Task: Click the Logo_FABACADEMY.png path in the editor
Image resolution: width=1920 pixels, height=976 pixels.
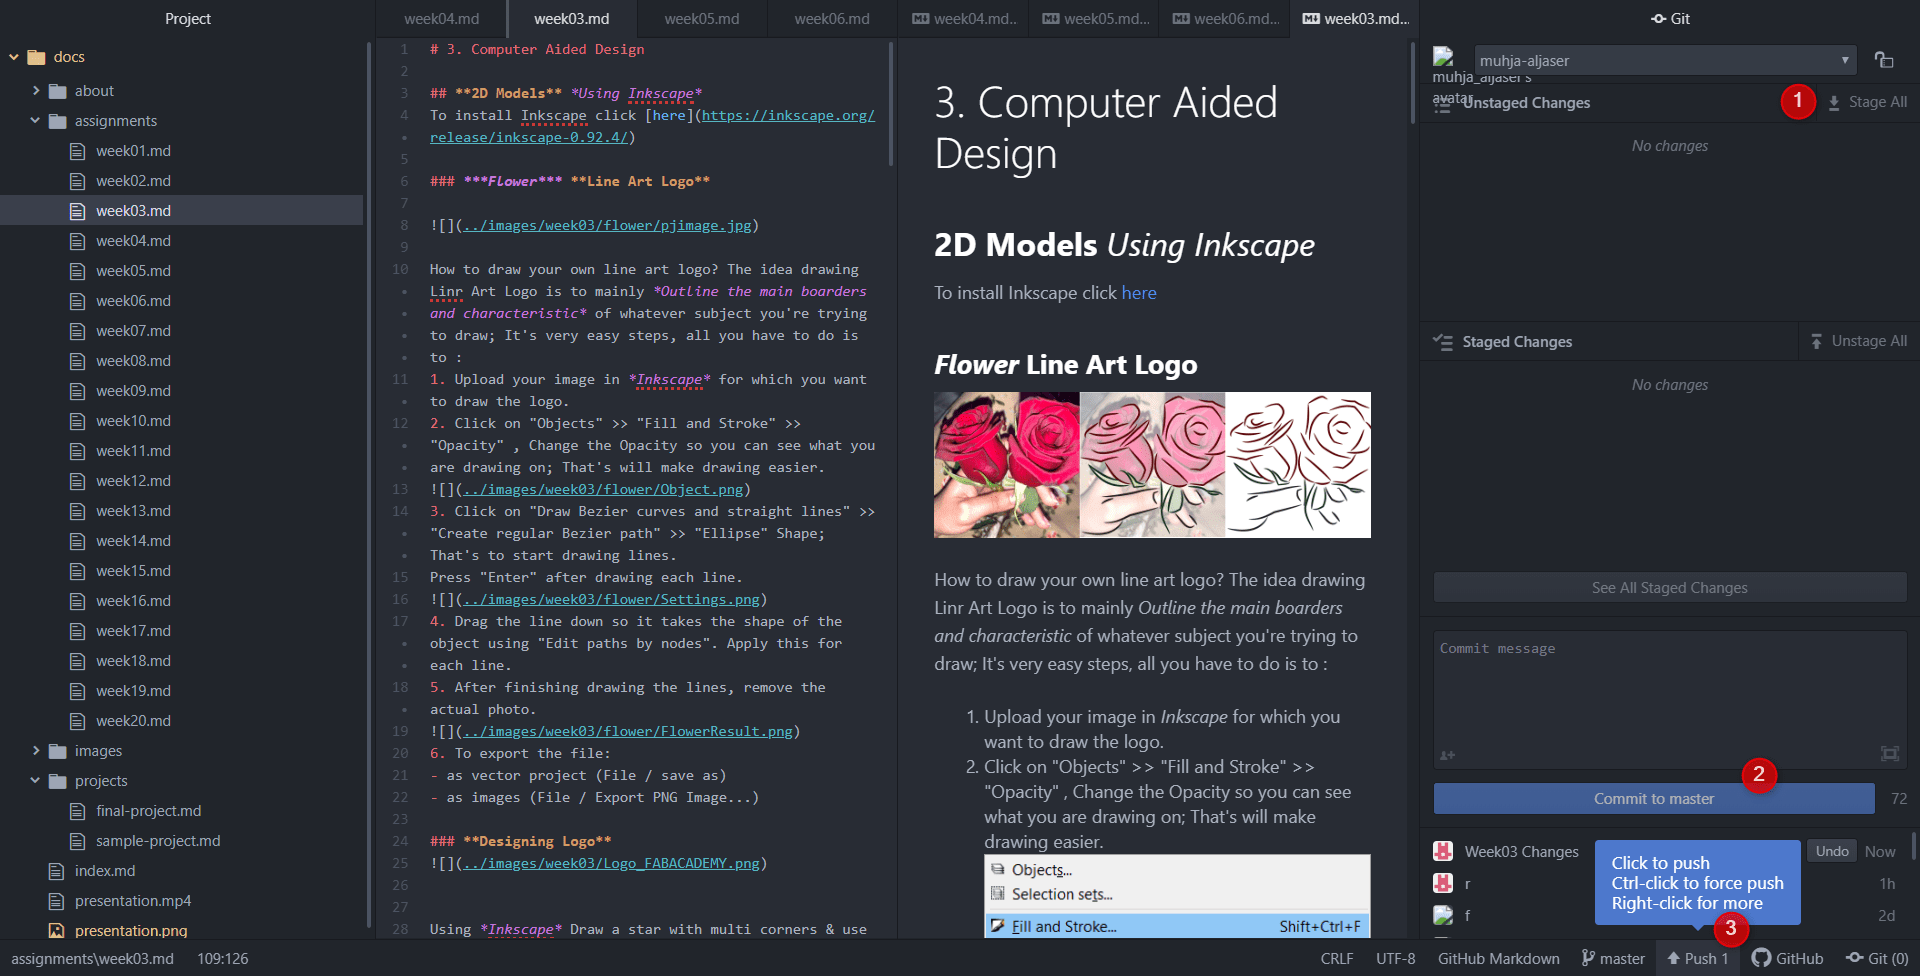Action: tap(611, 863)
